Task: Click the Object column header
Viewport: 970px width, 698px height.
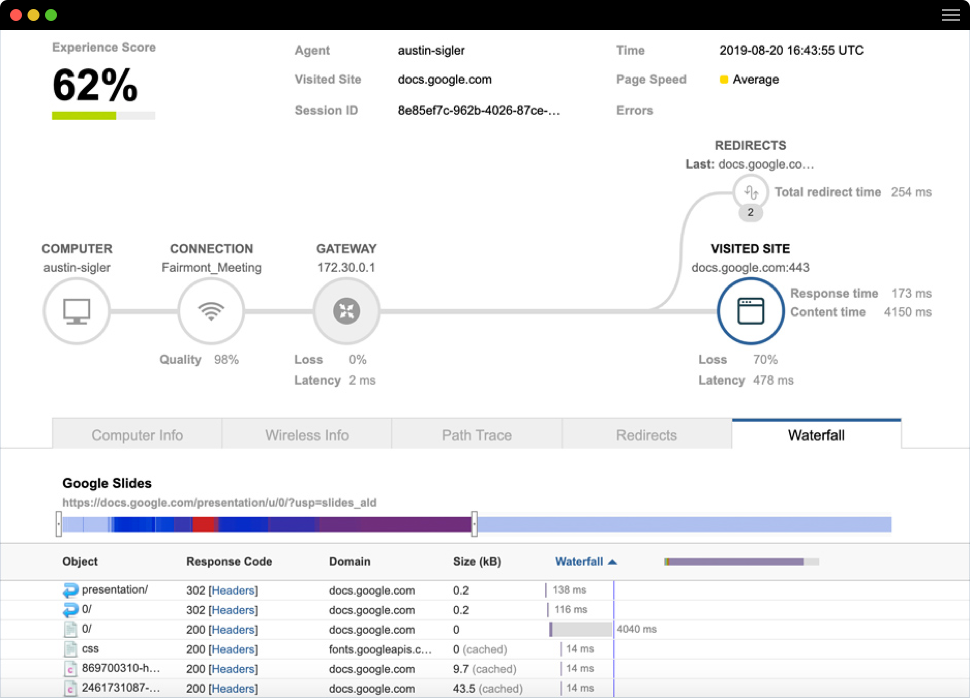Action: click(x=80, y=562)
